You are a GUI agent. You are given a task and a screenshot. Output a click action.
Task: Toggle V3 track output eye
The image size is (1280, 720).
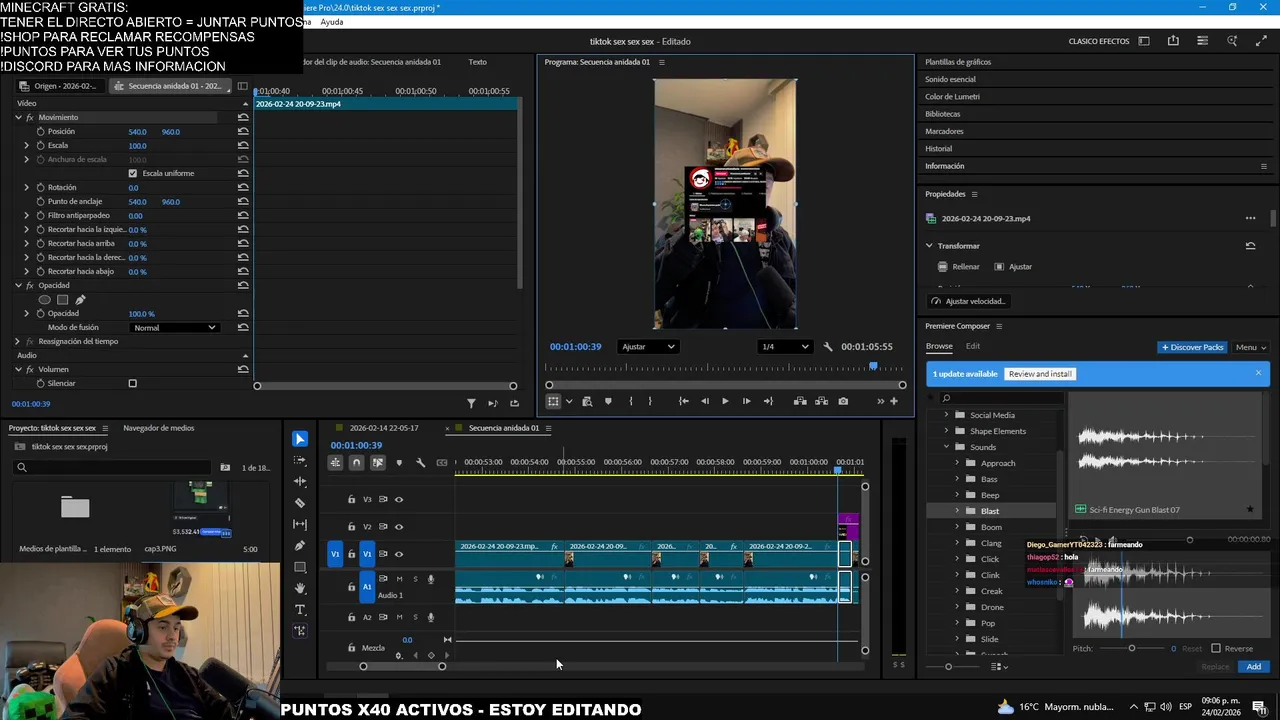(x=399, y=499)
